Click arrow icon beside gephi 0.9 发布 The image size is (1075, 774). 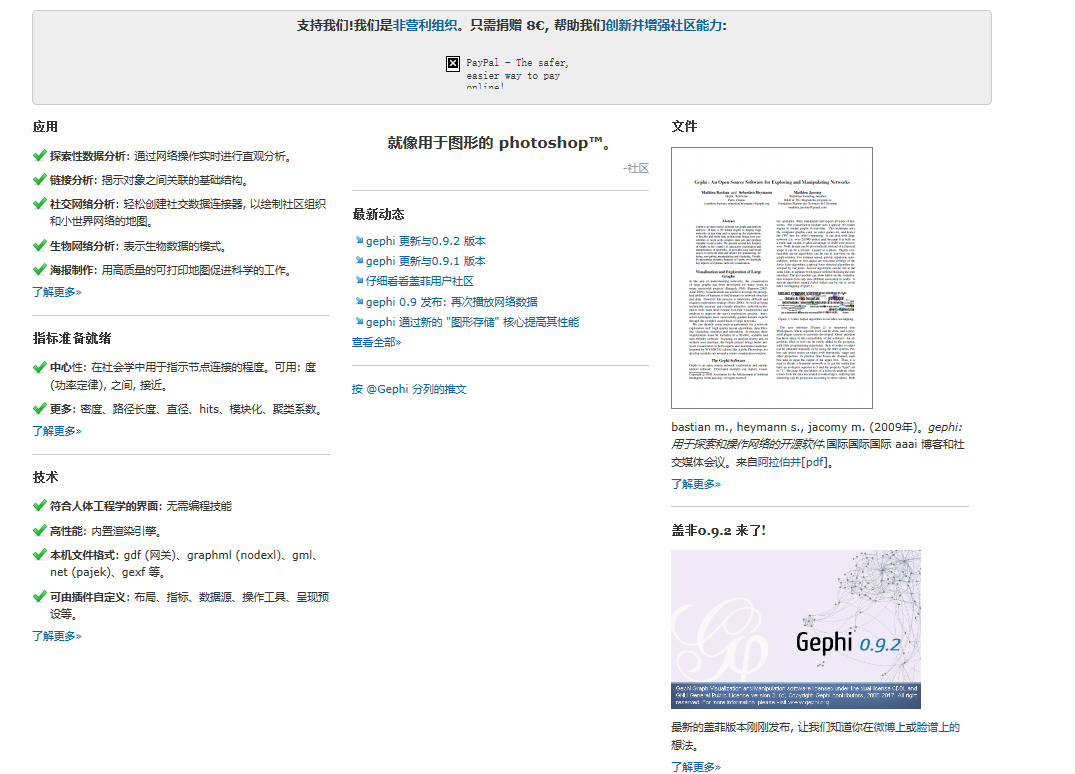(x=359, y=301)
